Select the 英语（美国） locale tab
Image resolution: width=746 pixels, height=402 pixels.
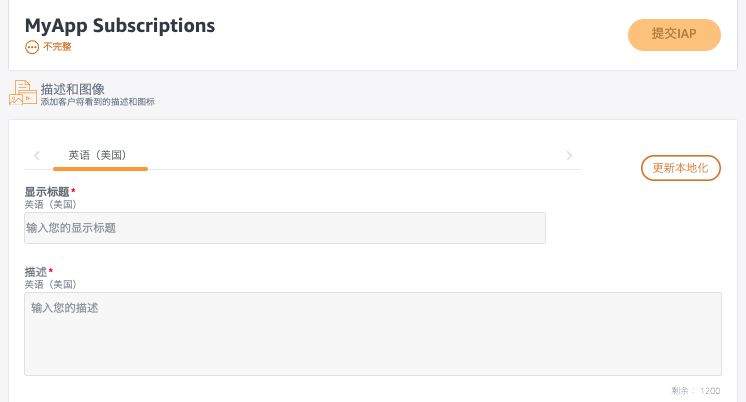[x=97, y=155]
